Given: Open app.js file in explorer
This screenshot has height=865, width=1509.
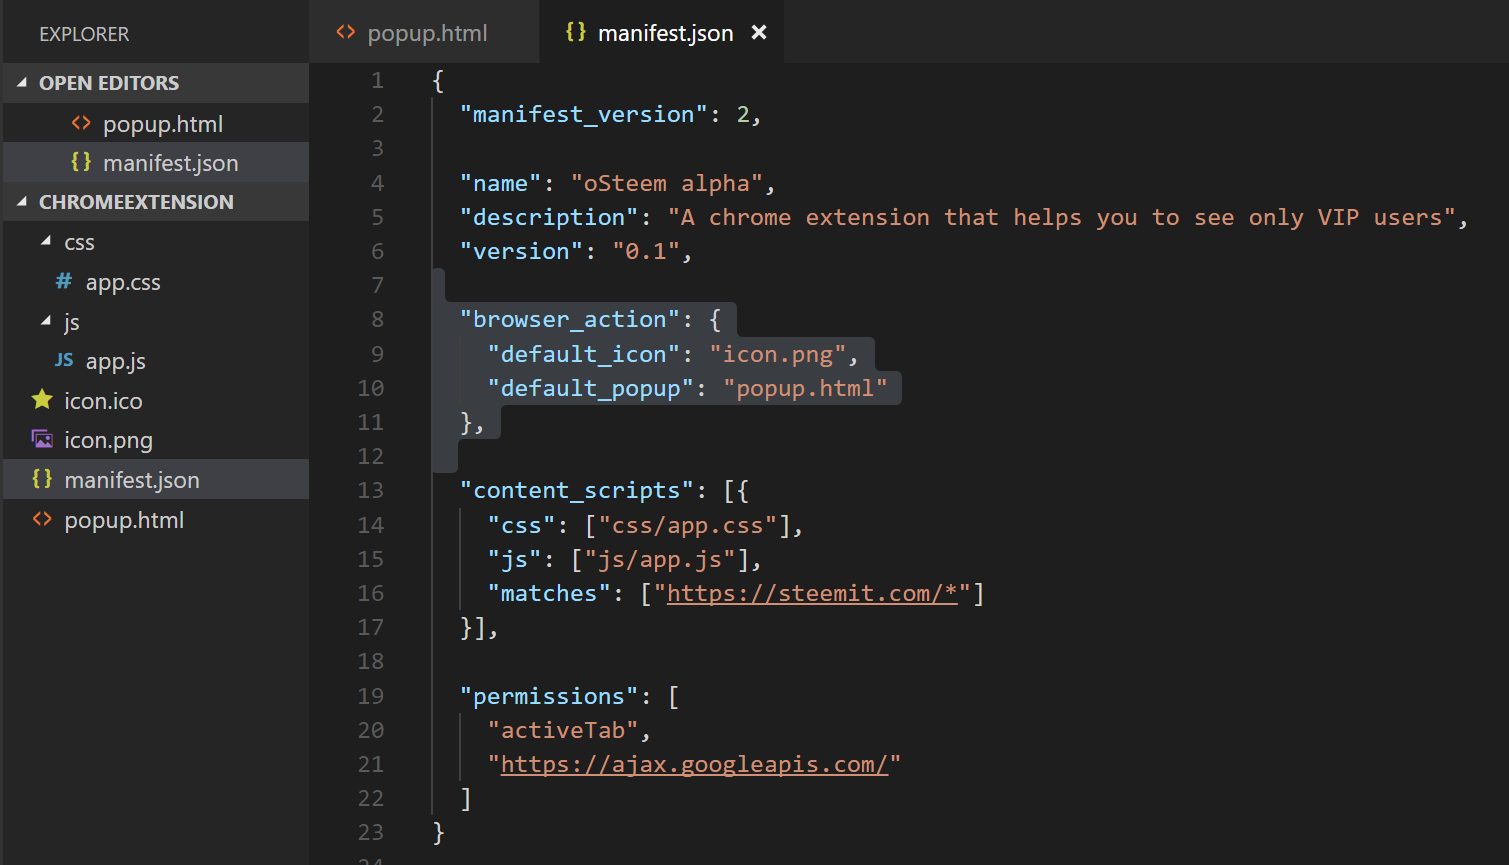Looking at the screenshot, I should click(x=116, y=362).
